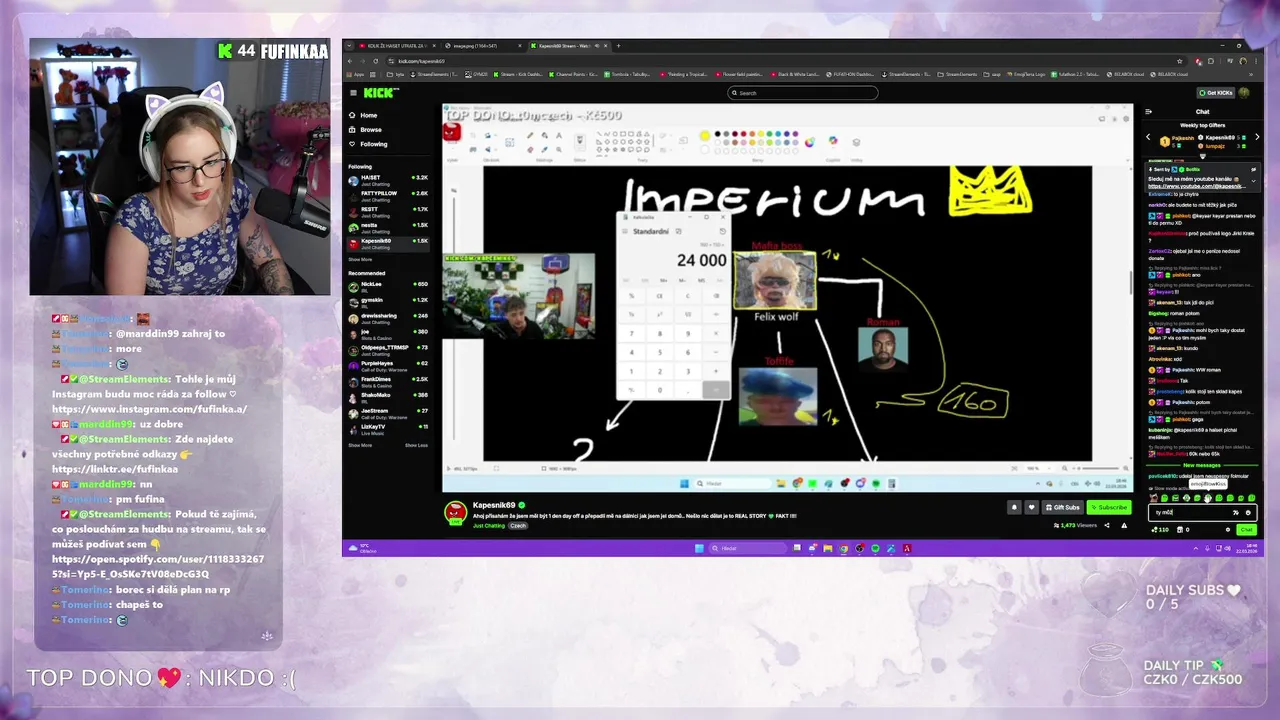This screenshot has width=1280, height=720.
Task: Bookmark this page with star icon
Action: pos(1179,61)
